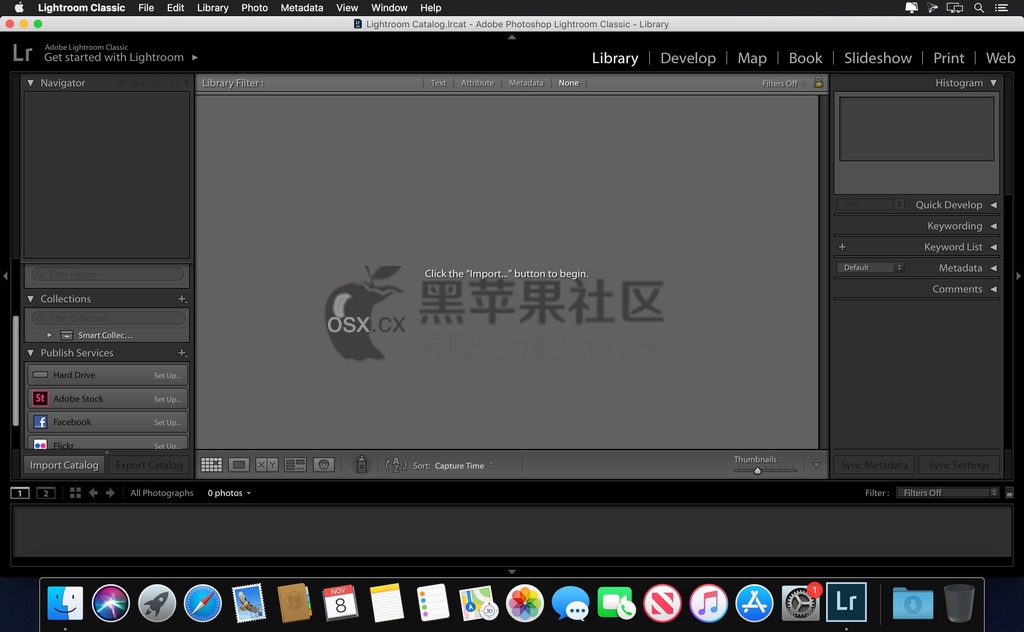Open Spotlight search in menu bar
This screenshot has width=1024, height=632.
coord(978,8)
